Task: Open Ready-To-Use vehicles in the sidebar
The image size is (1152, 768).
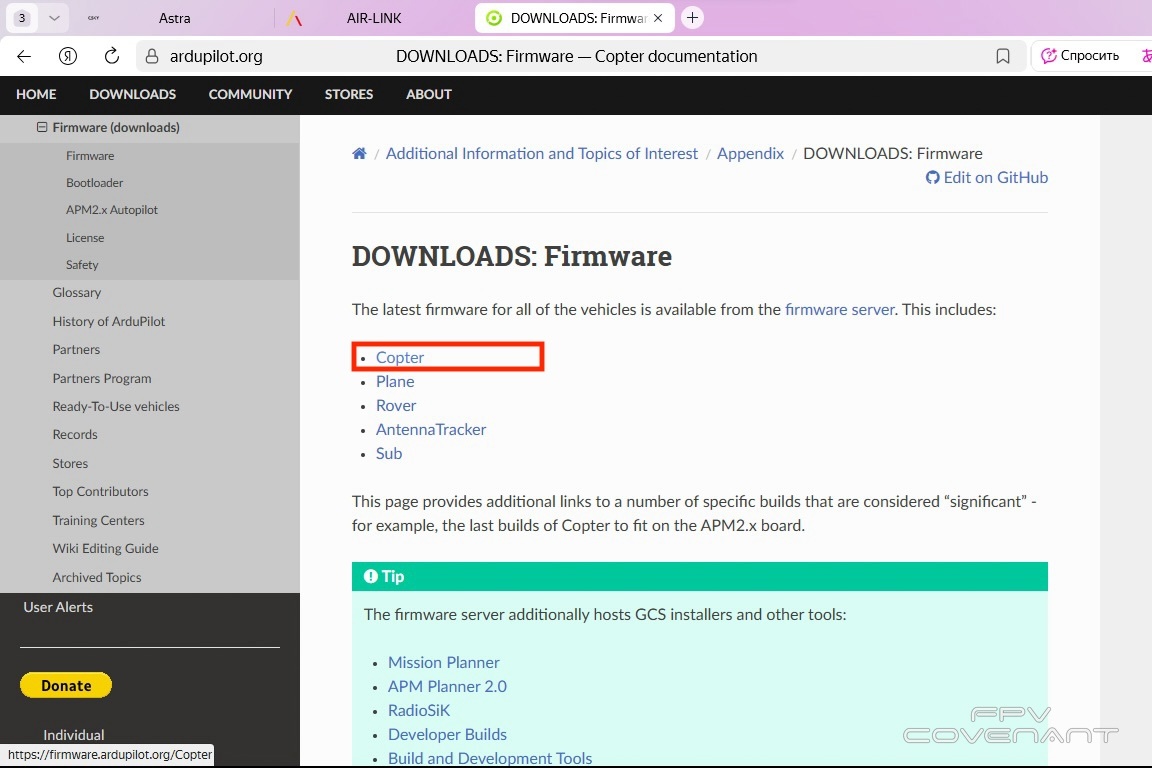Action: tap(115, 406)
